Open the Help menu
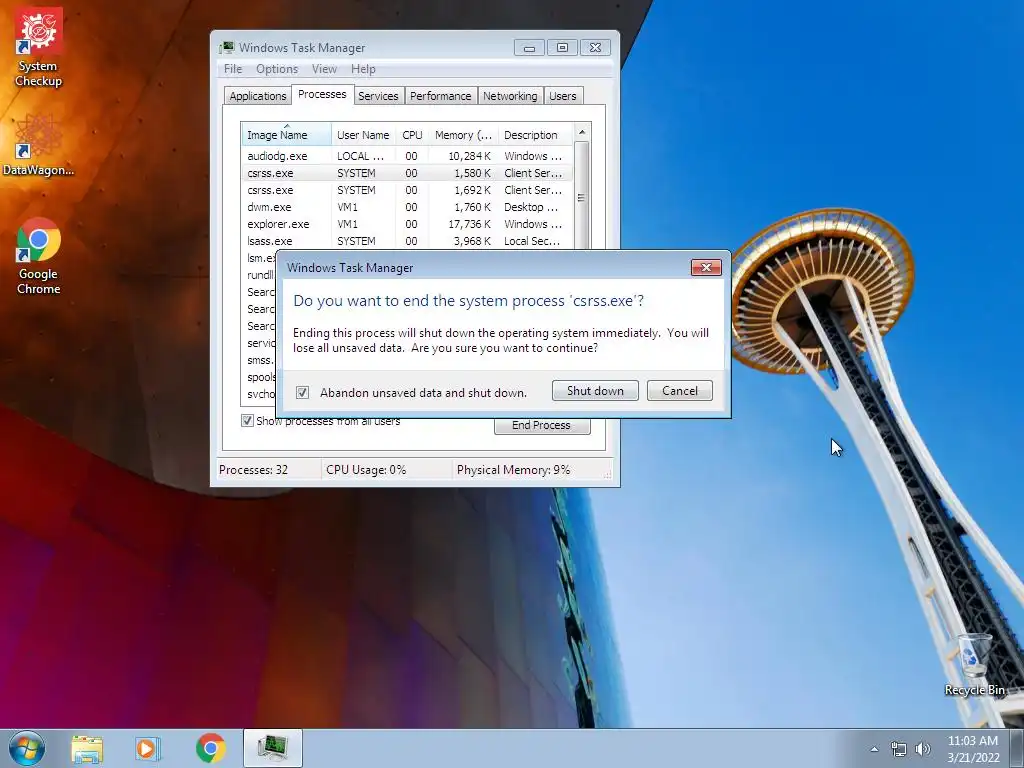Viewport: 1024px width, 768px height. pos(363,69)
